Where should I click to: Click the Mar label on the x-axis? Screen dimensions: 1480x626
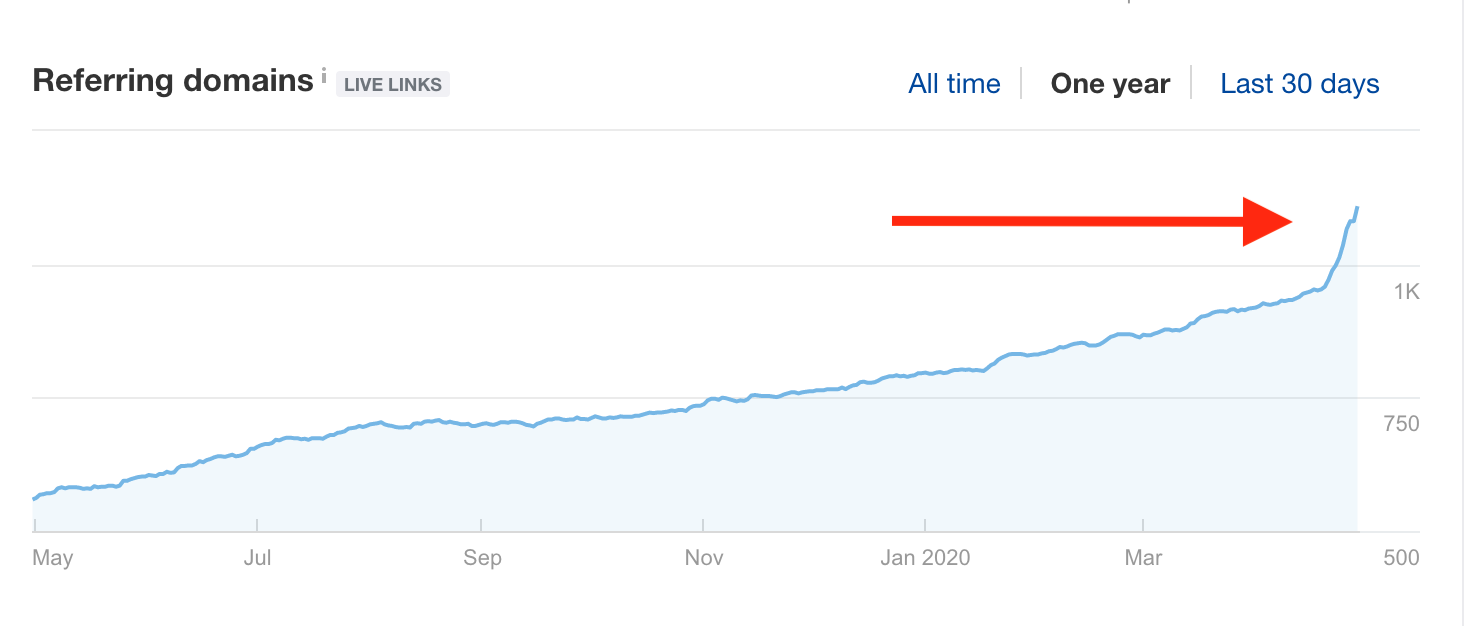click(1143, 557)
